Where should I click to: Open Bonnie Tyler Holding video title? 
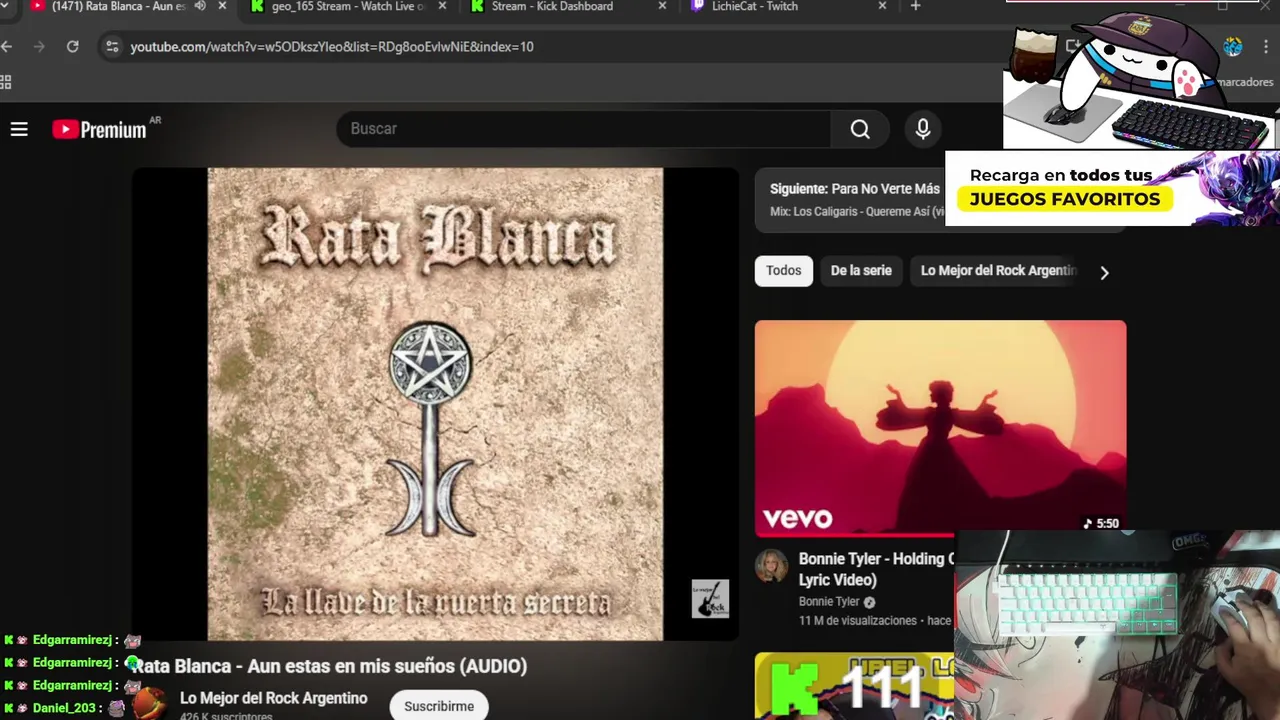(x=877, y=569)
